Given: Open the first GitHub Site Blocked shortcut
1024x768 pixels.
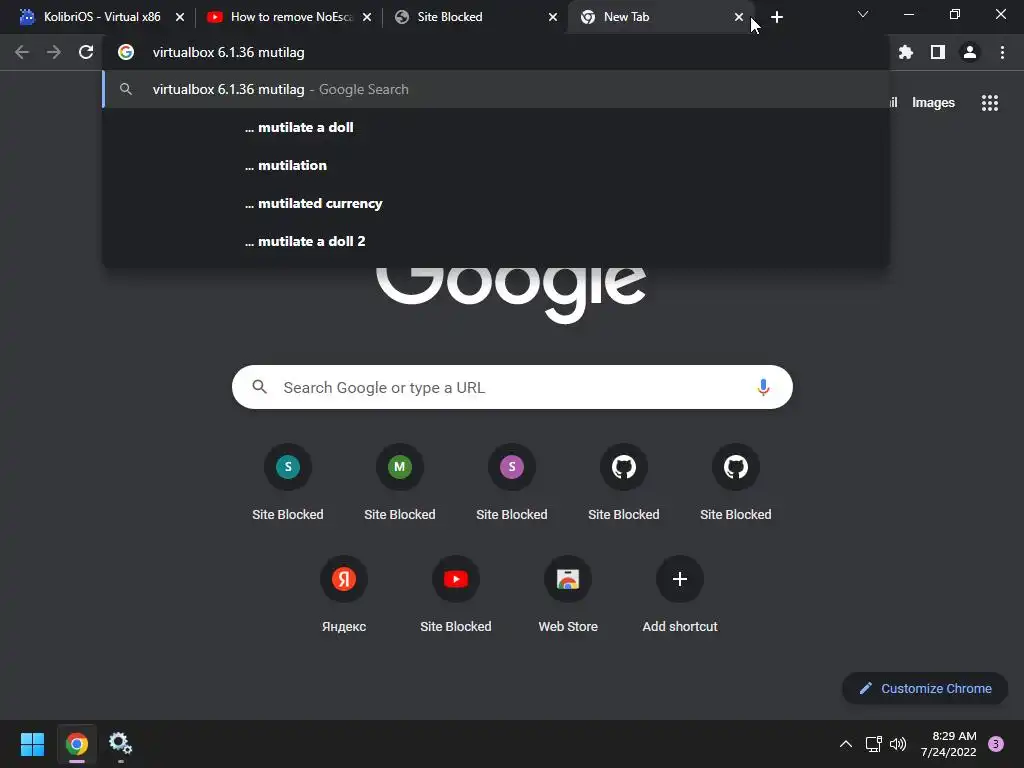Looking at the screenshot, I should click(624, 481).
